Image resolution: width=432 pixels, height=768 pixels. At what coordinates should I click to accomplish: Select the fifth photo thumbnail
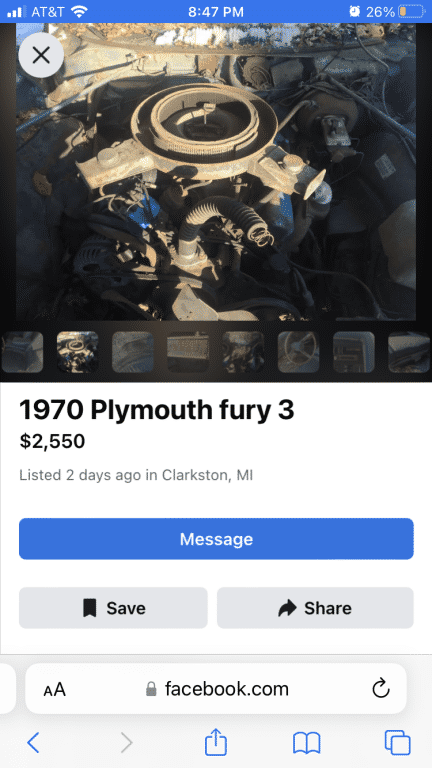(x=243, y=352)
